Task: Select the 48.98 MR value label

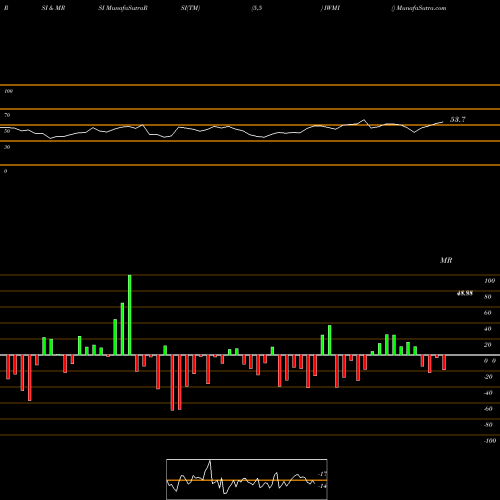Action: [464, 293]
